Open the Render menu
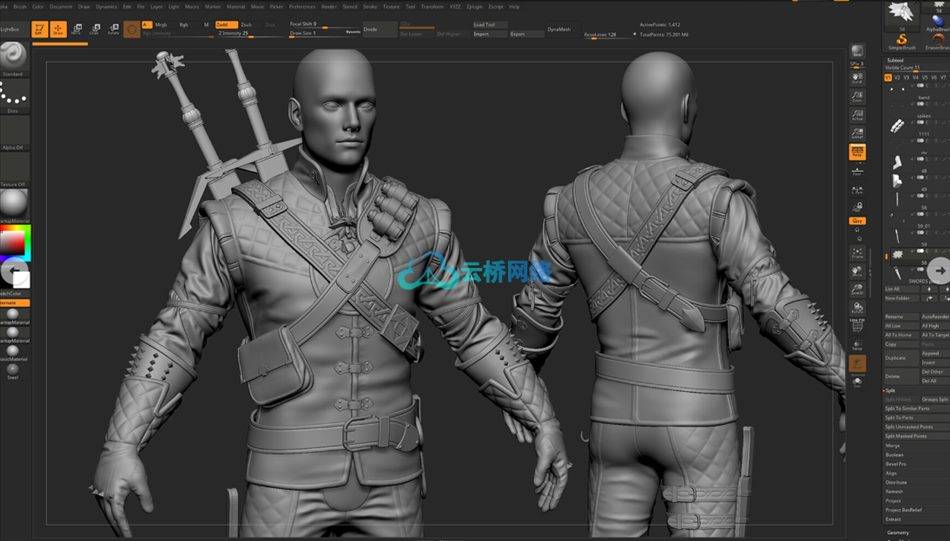 click(329, 7)
